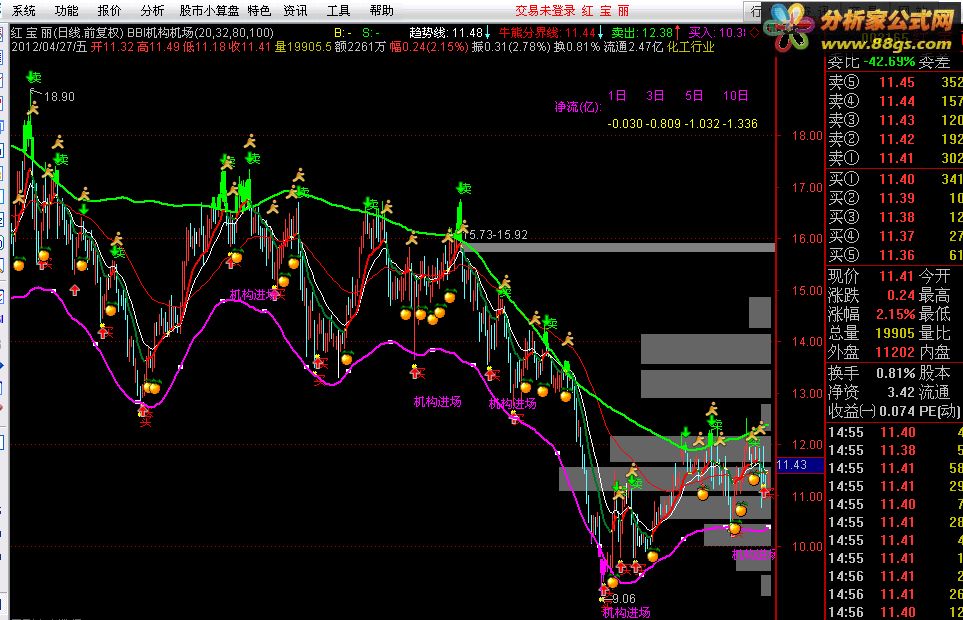The height and width of the screenshot is (620, 963).
Task: Click the 15.73-15.92 gap label
Action: click(496, 234)
